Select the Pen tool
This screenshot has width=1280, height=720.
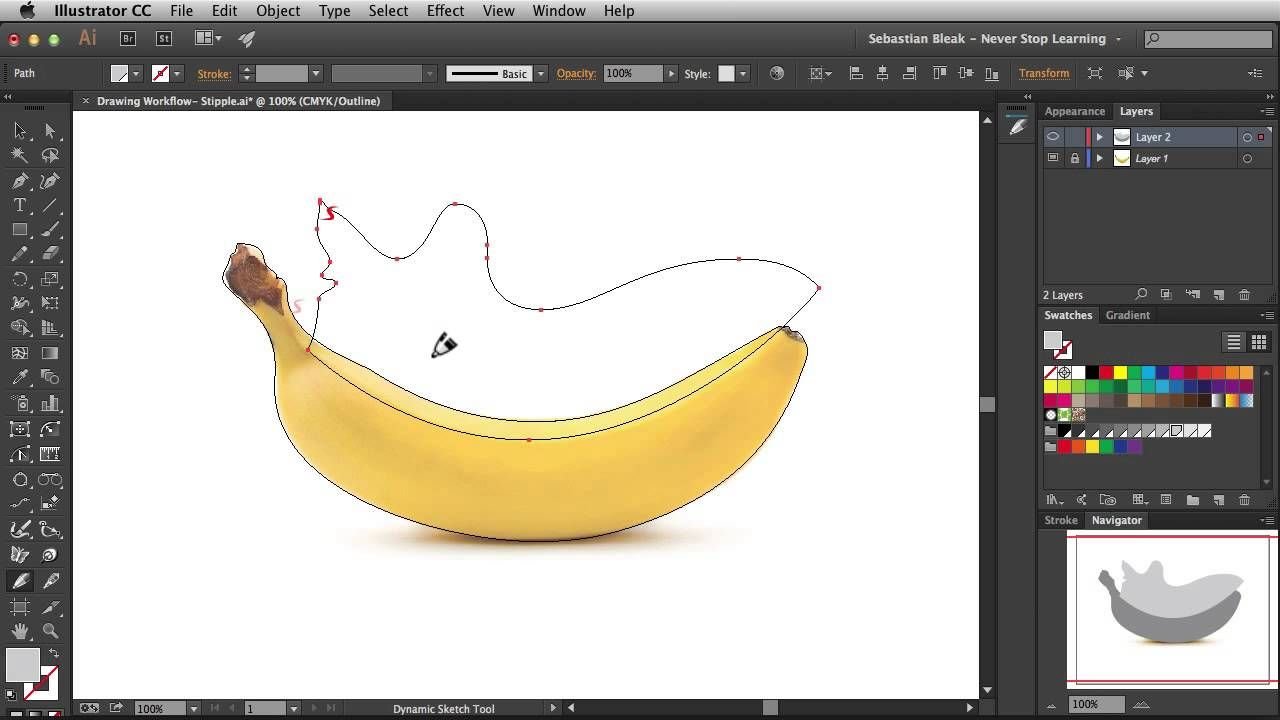[20, 181]
